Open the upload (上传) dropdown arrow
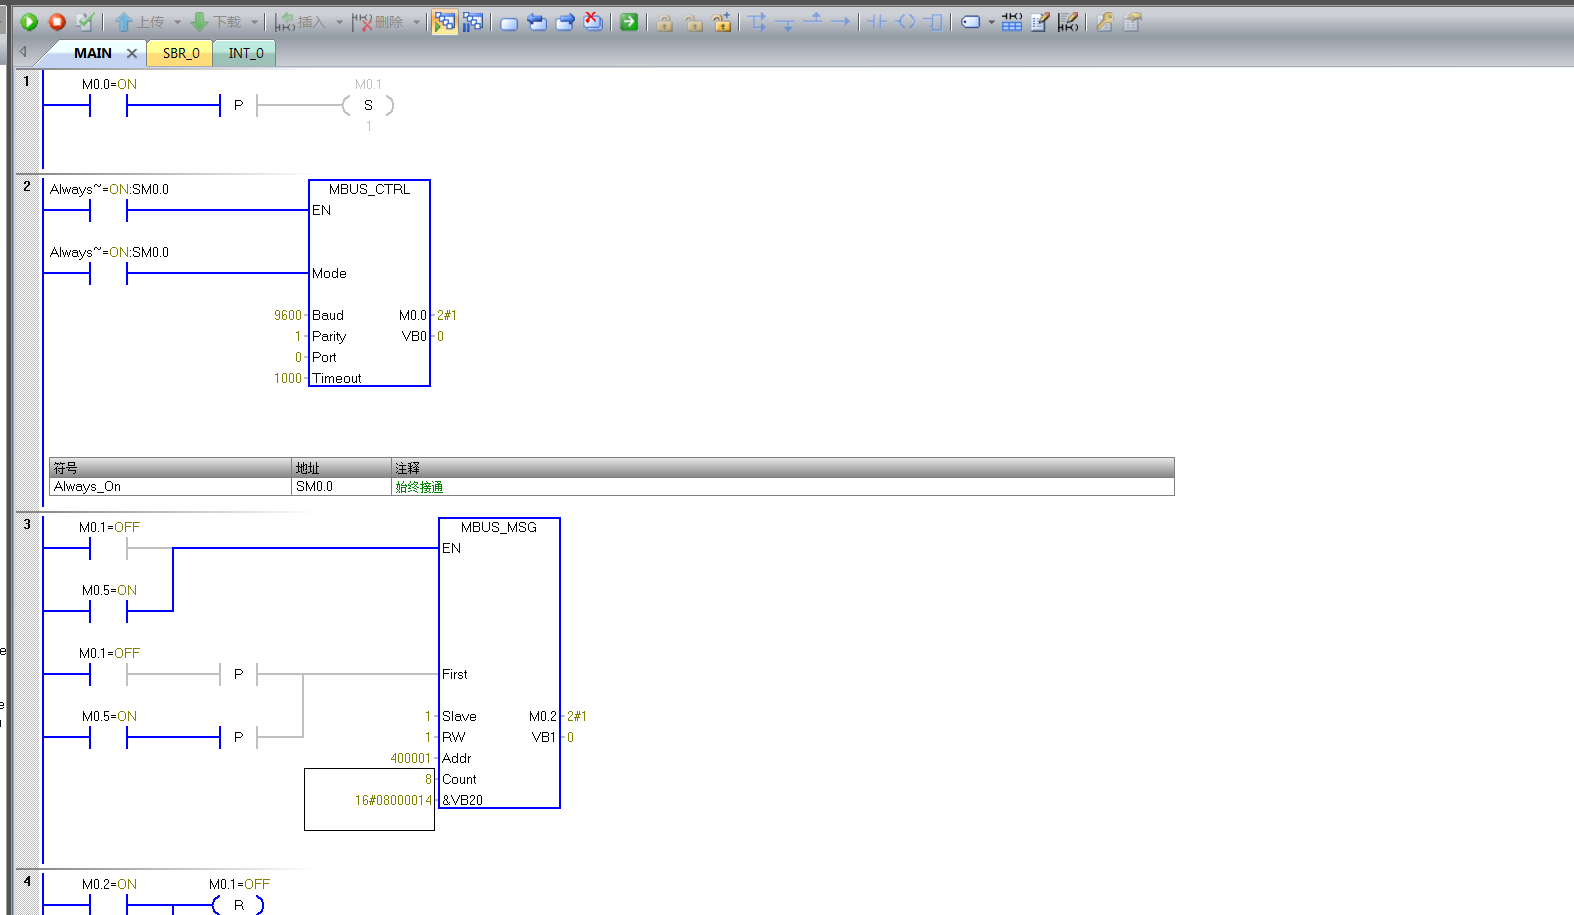The height and width of the screenshot is (915, 1574). (177, 22)
